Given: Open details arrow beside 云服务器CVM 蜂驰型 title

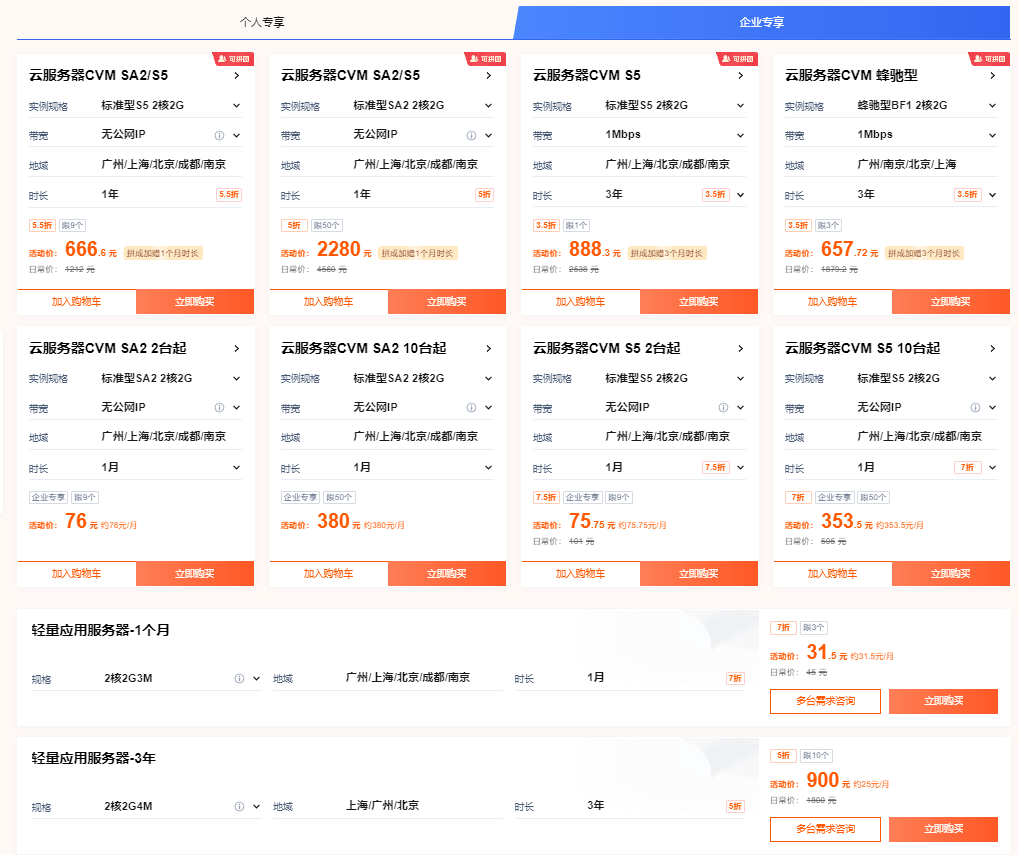Looking at the screenshot, I should [x=992, y=75].
